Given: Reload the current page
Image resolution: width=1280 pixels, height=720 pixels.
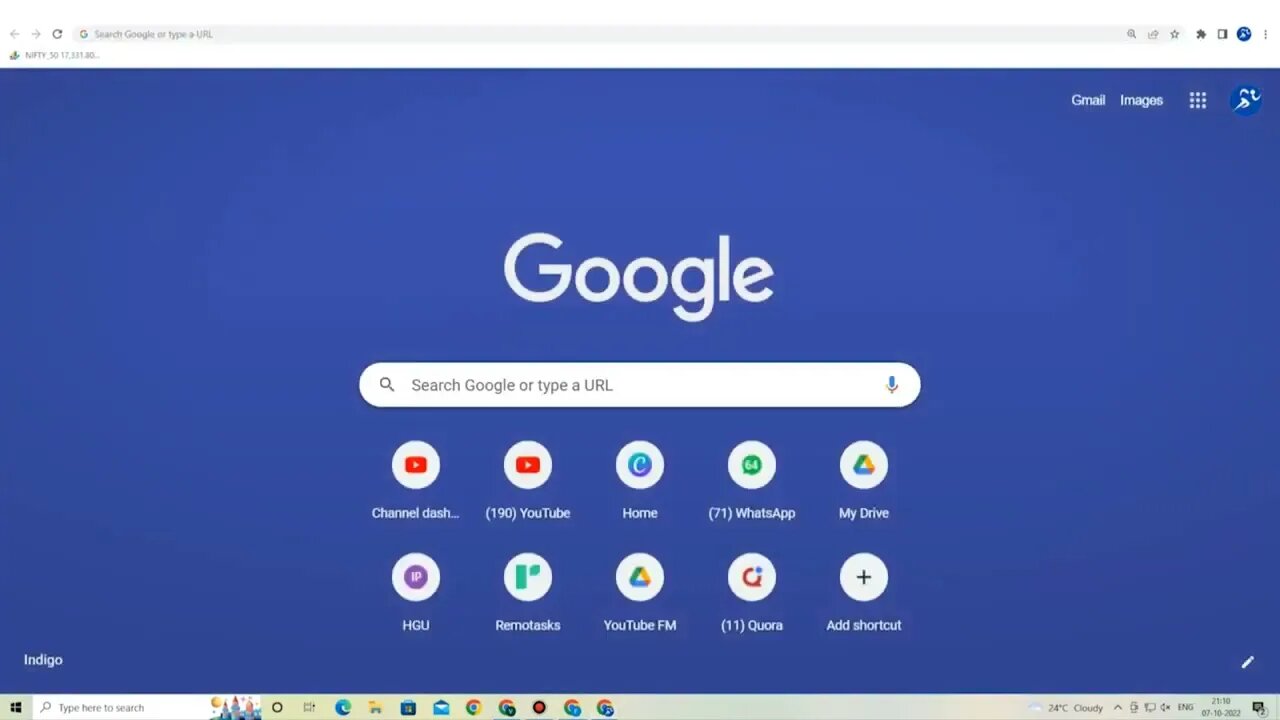Looking at the screenshot, I should coord(57,34).
